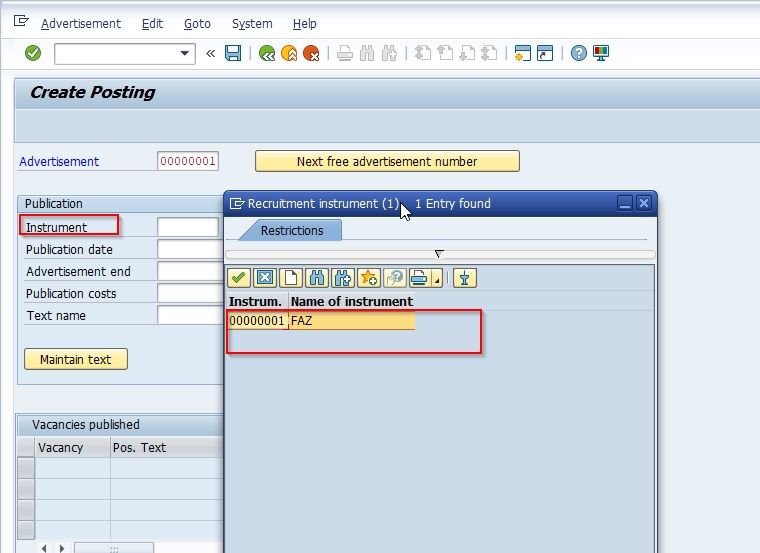This screenshot has width=760, height=553.
Task: Click the First Page icon
Action: (423, 53)
